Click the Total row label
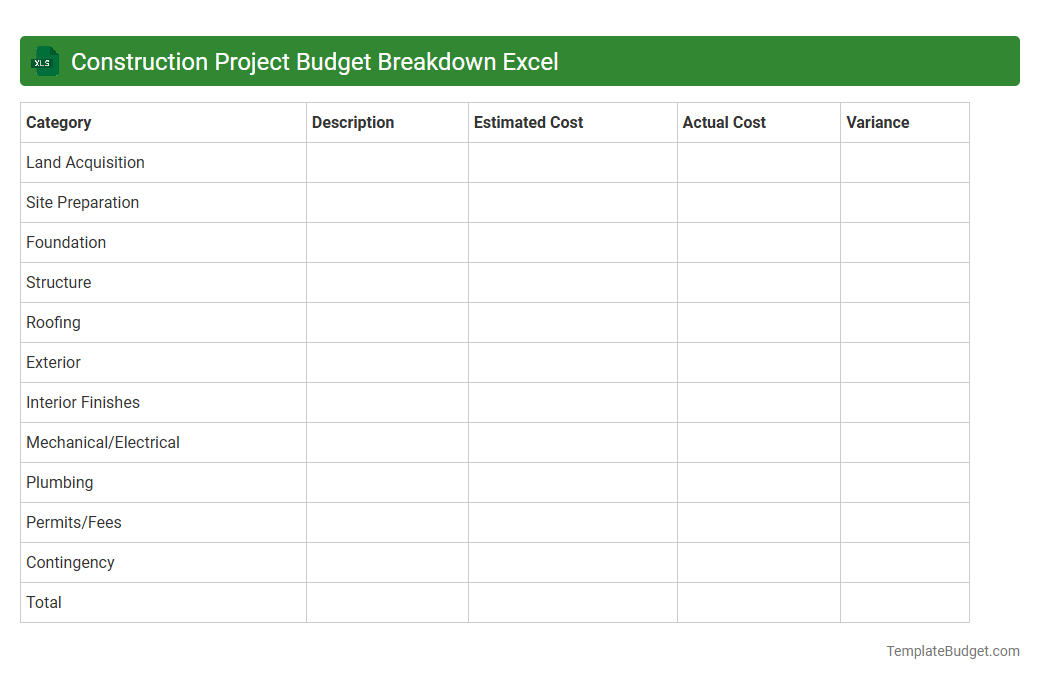 [x=43, y=602]
